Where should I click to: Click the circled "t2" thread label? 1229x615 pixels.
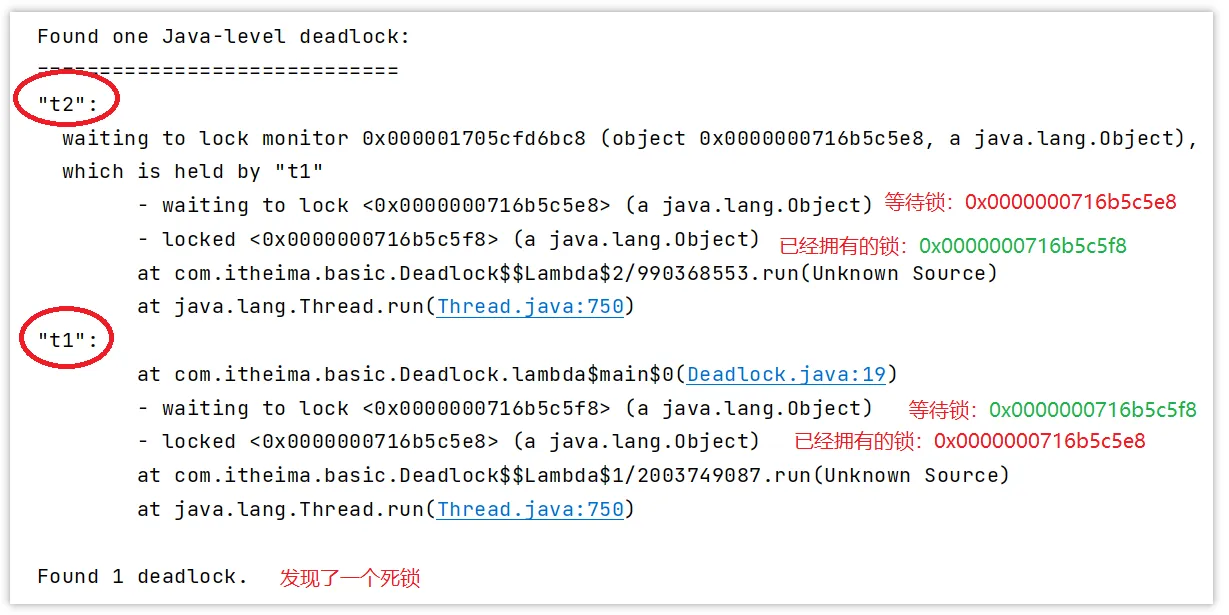pos(66,103)
